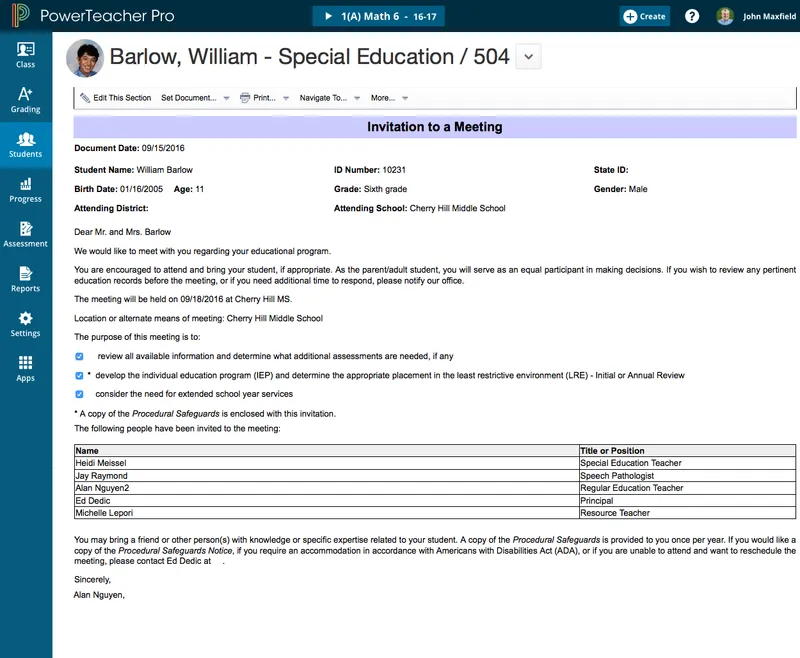Click William Barlow's student photo
The height and width of the screenshot is (658, 800).
click(85, 58)
